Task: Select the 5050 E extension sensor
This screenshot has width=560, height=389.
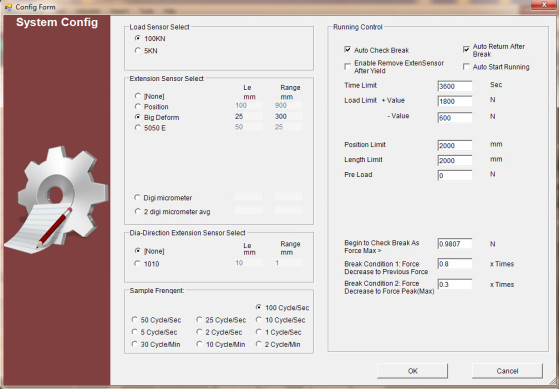Action: tap(138, 127)
